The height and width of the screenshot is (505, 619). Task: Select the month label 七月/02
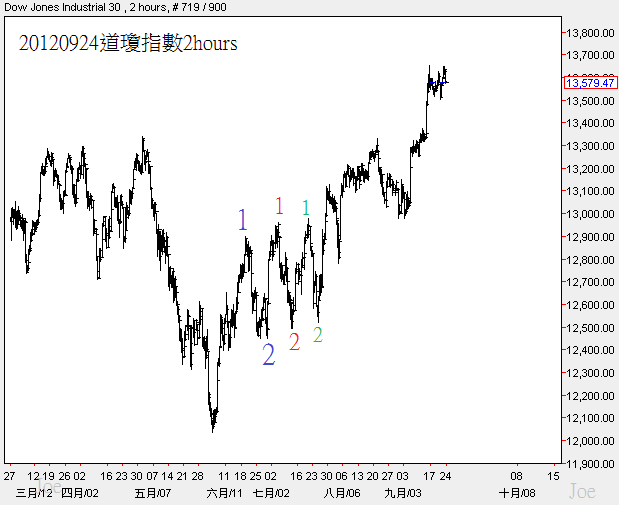click(x=271, y=493)
